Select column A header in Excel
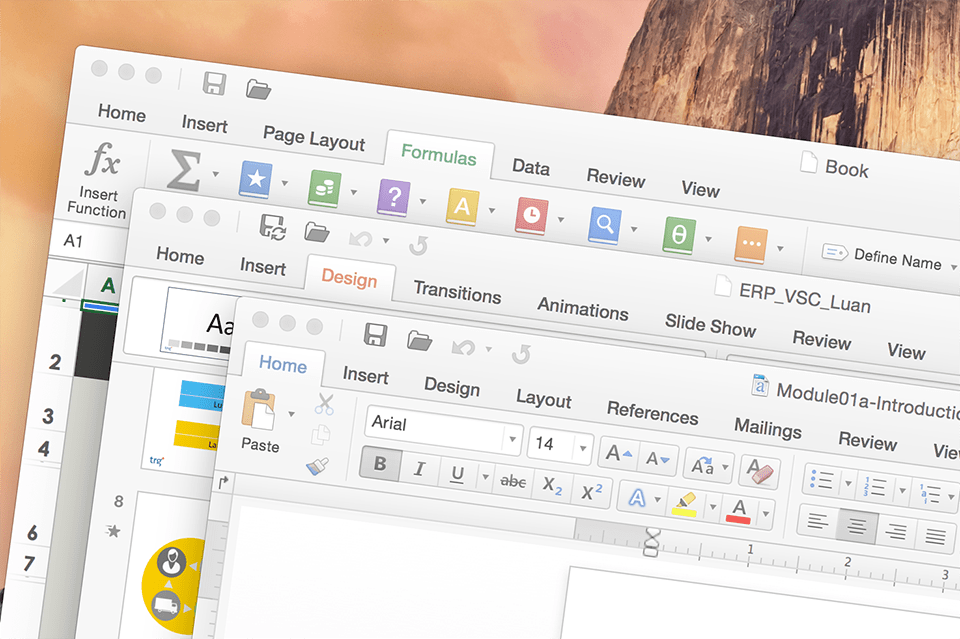This screenshot has height=639, width=960. pyautogui.click(x=107, y=284)
